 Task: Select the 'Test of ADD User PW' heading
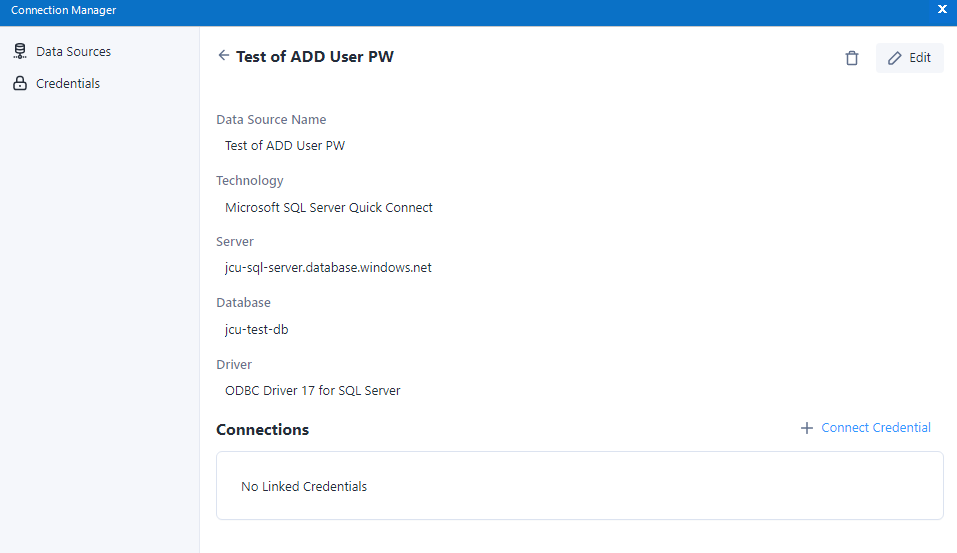315,57
